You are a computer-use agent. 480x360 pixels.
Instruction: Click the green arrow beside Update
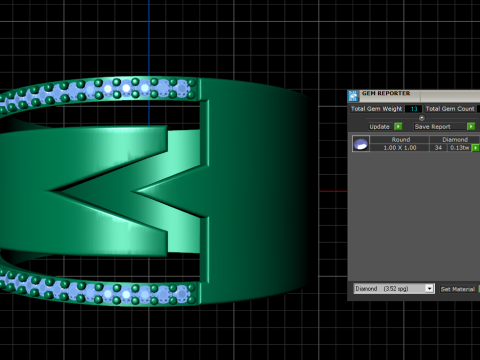click(x=398, y=126)
